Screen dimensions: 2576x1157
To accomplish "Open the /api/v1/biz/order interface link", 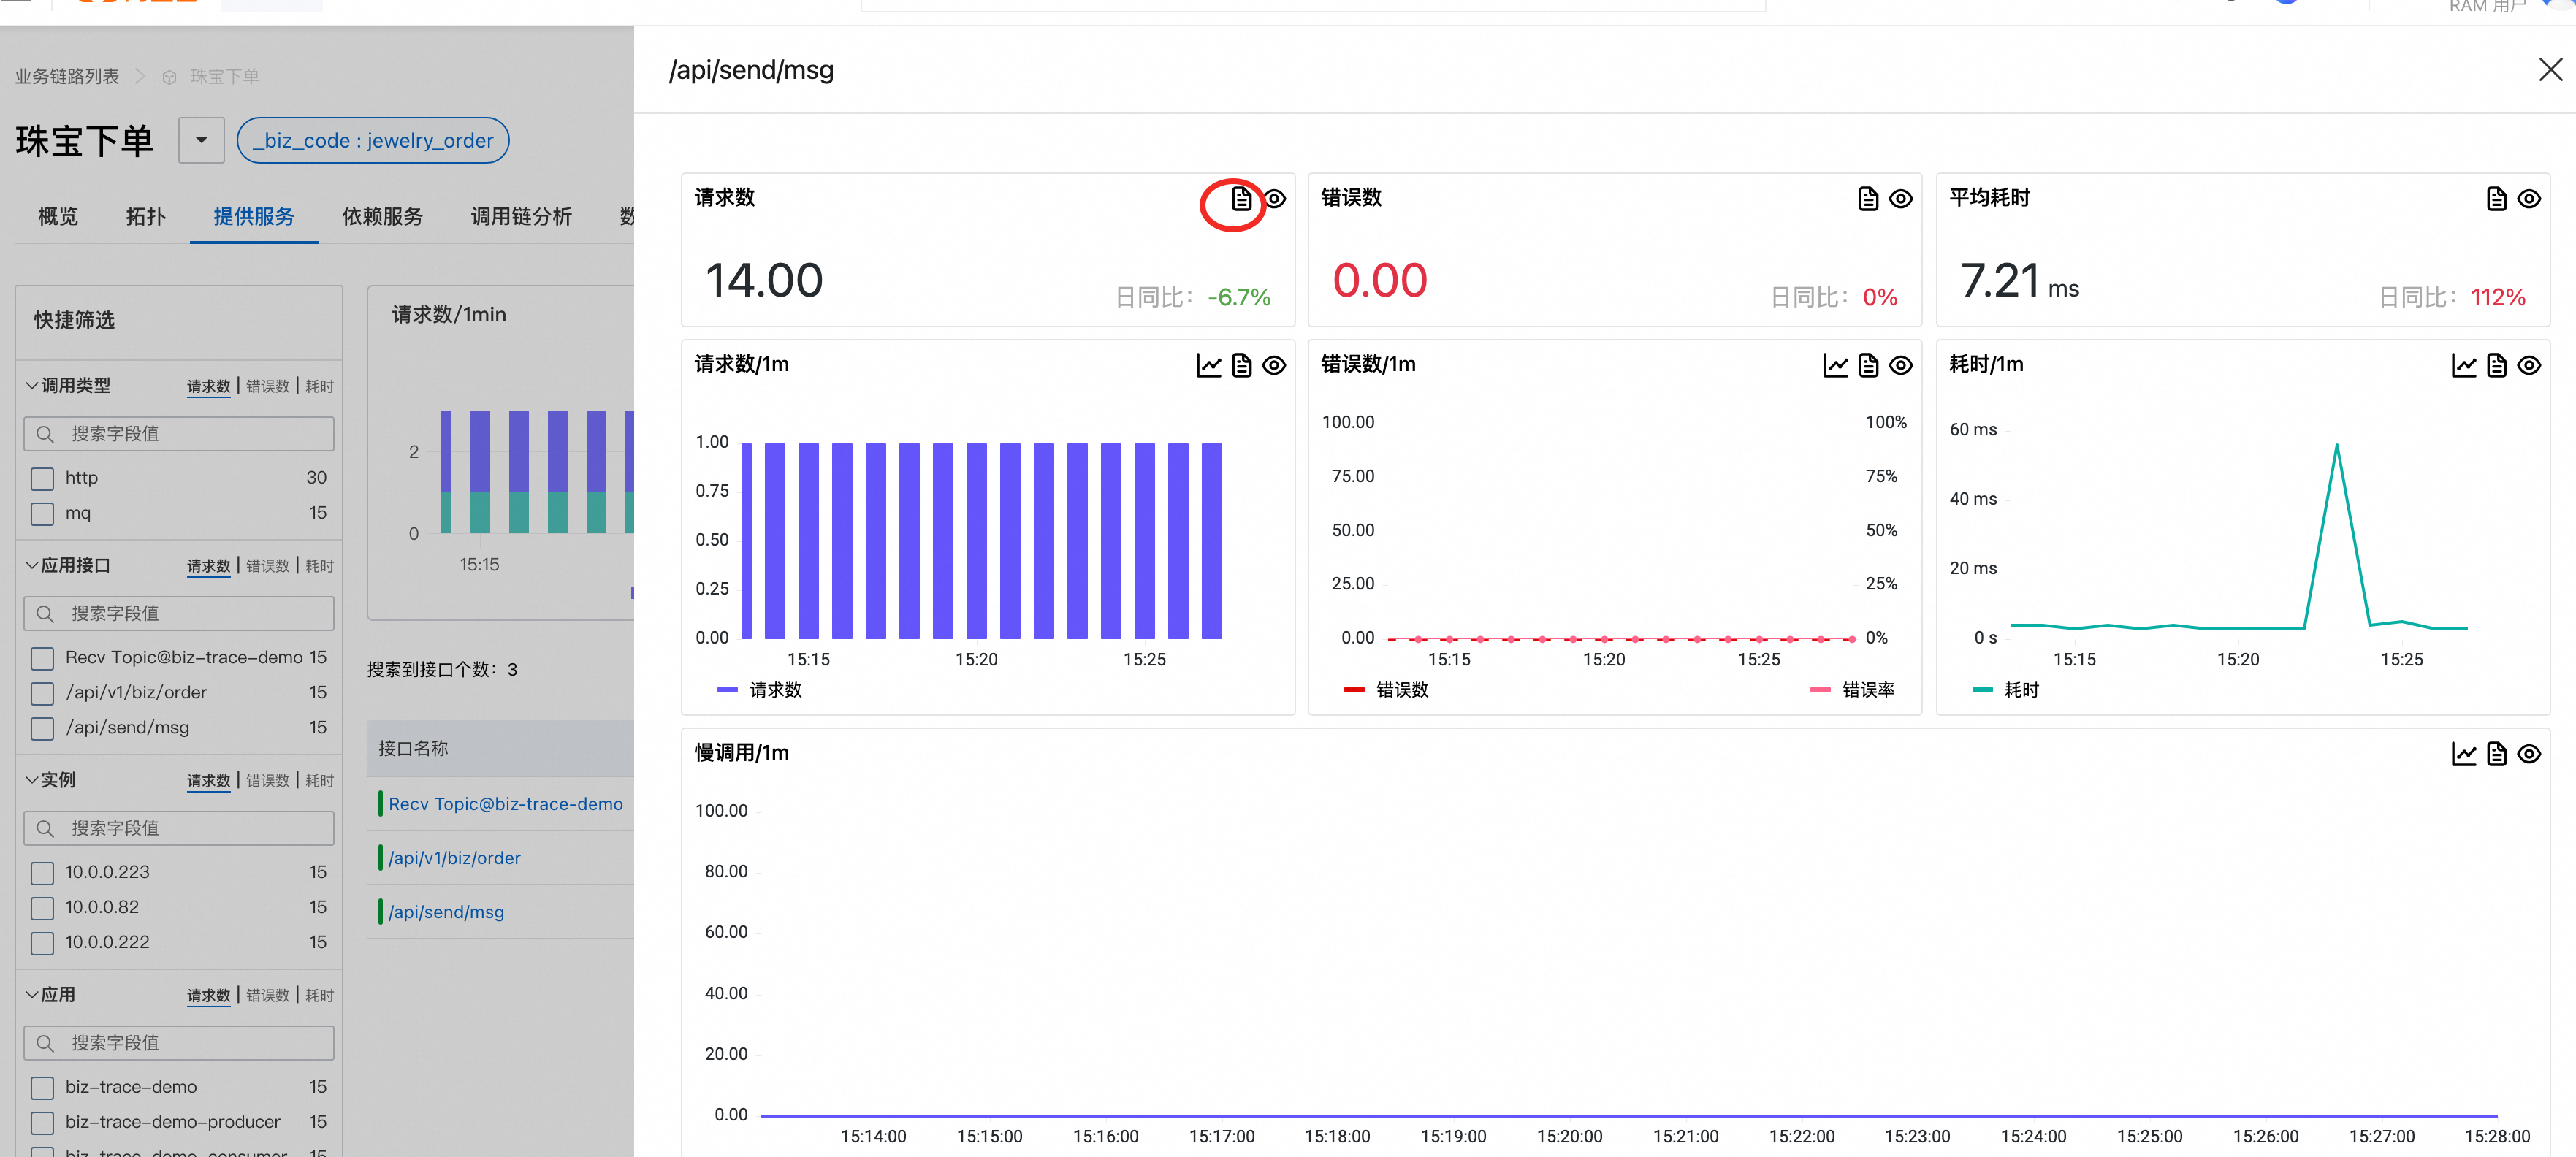I will click(454, 858).
